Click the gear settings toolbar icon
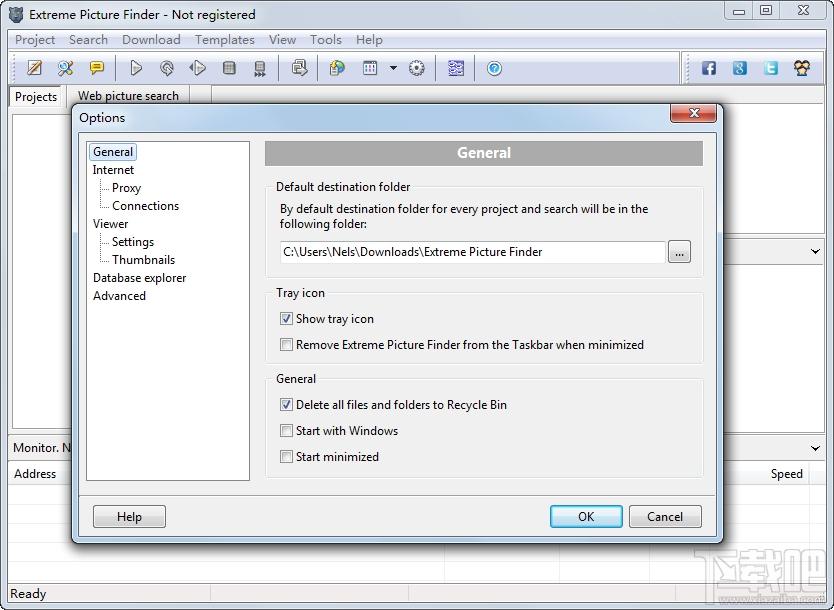The height and width of the screenshot is (610, 834). pos(417,68)
